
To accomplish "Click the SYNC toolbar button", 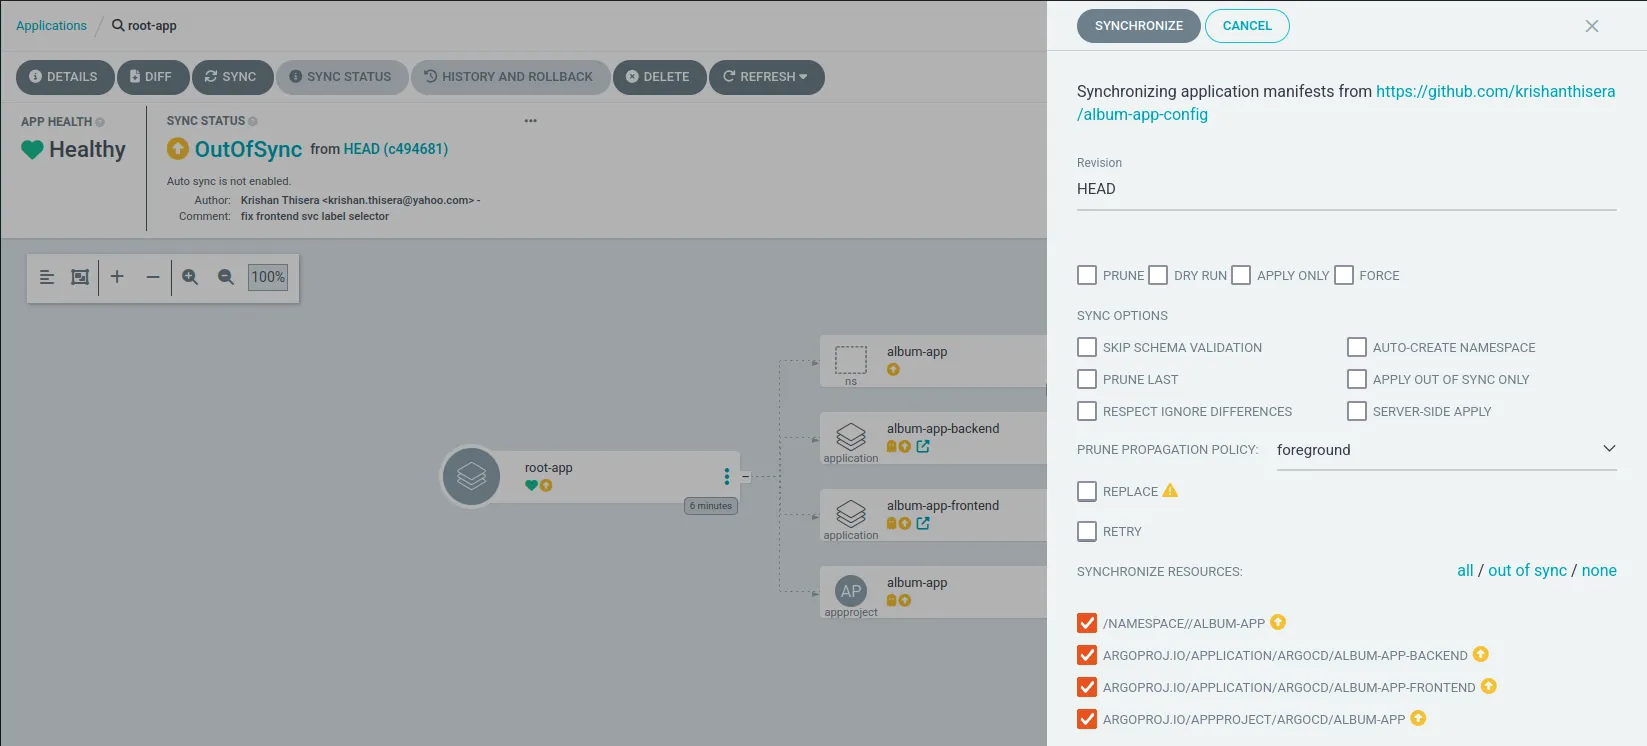I will tap(232, 77).
